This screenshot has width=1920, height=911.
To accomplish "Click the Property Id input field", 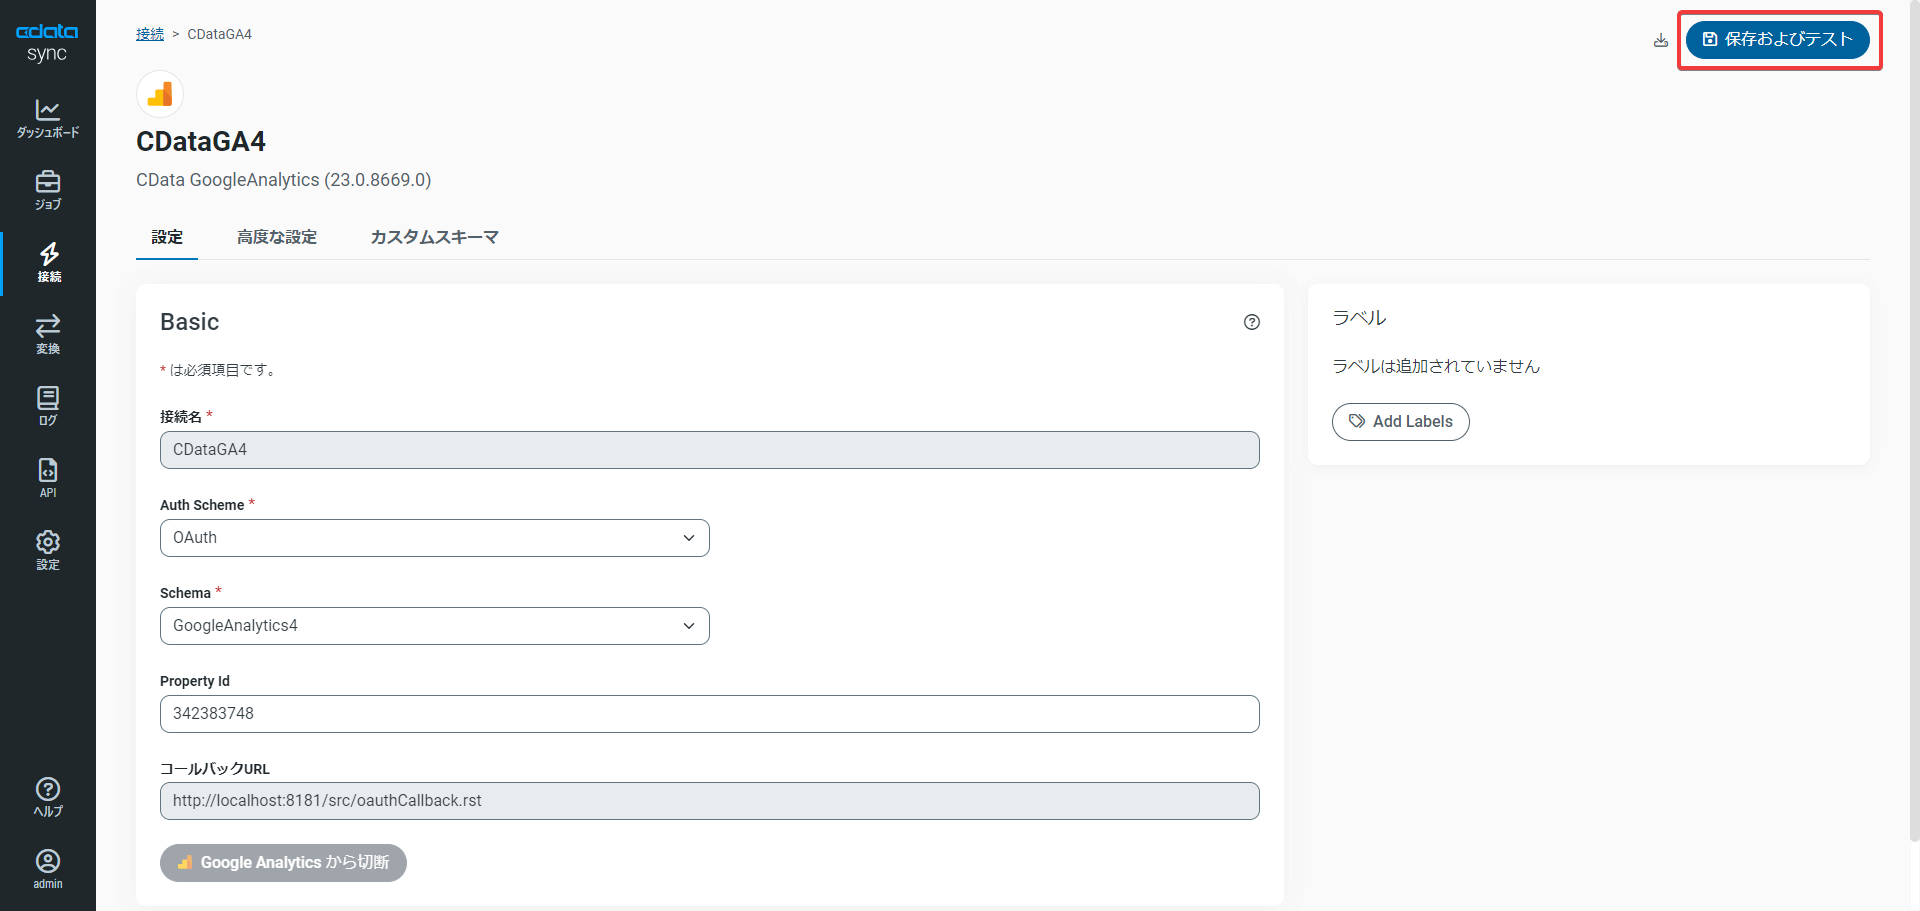I will 709,714.
